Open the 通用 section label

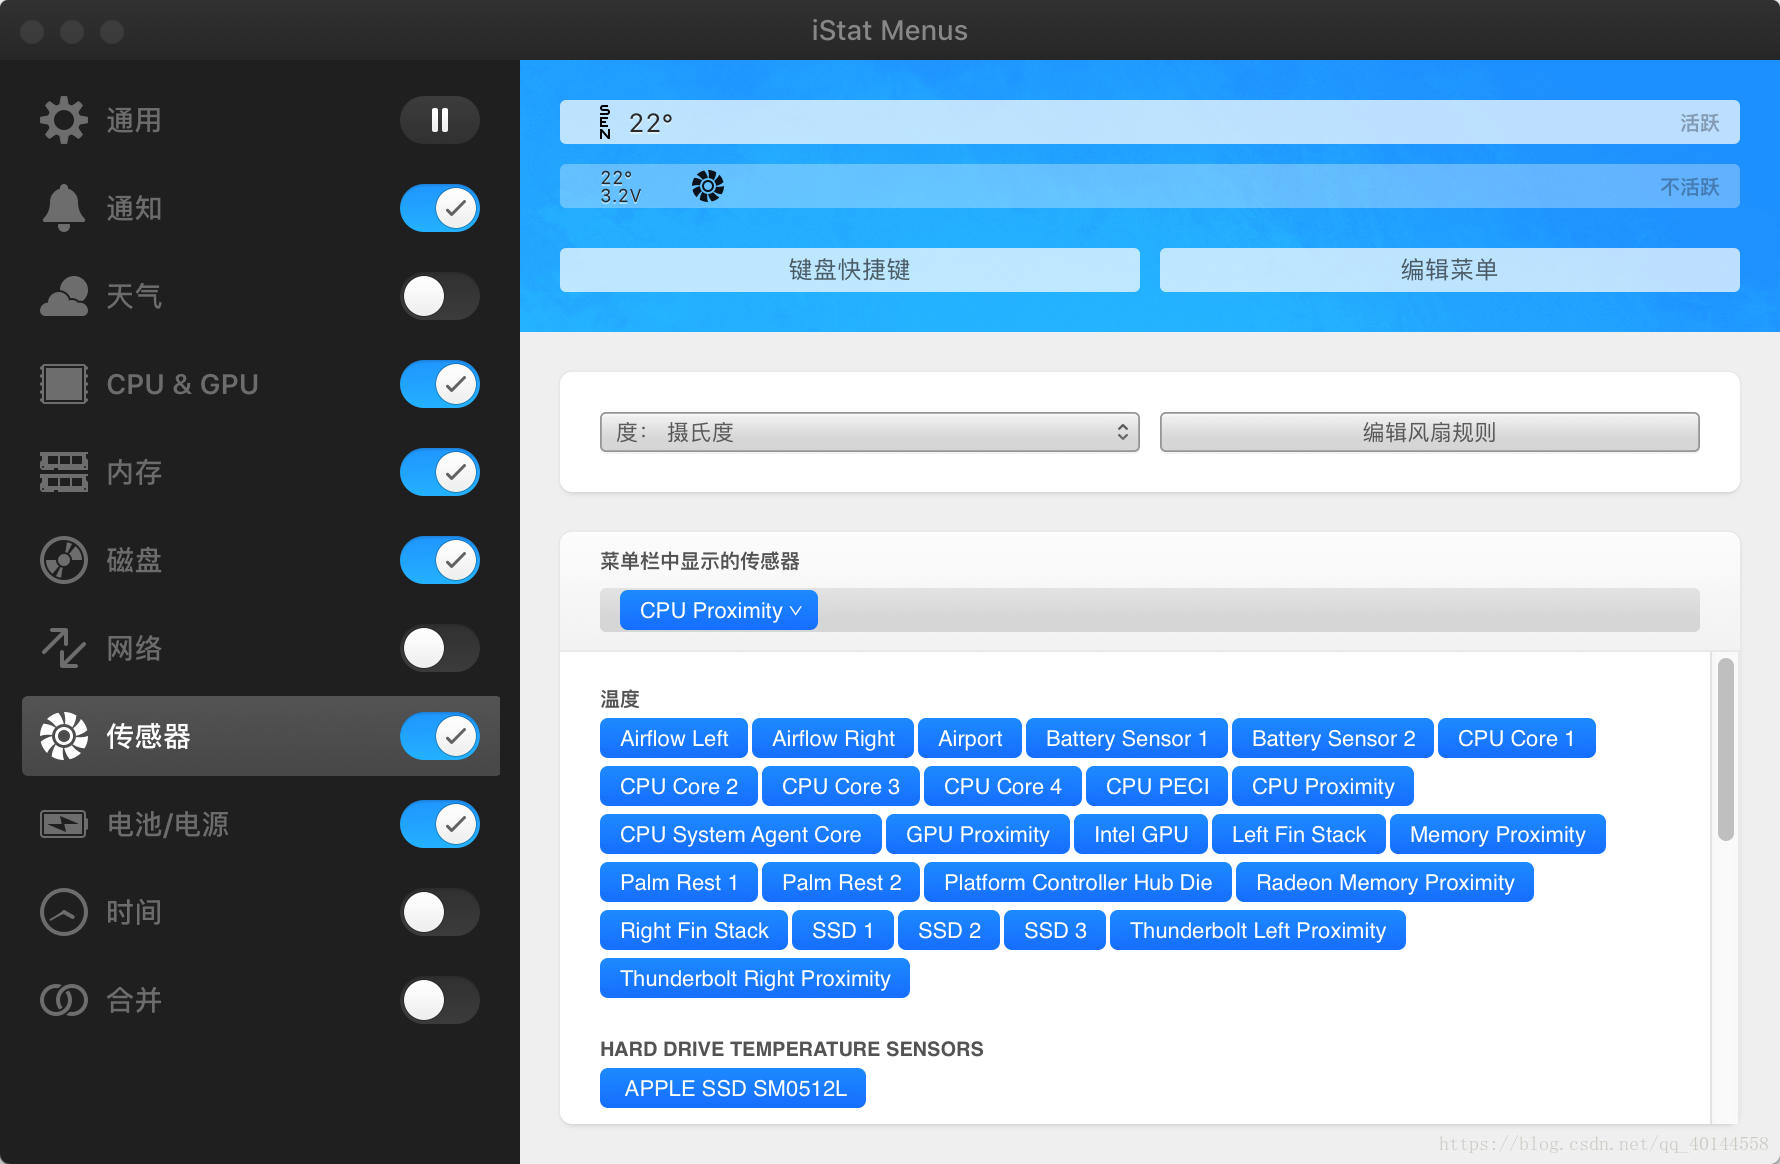click(x=134, y=120)
